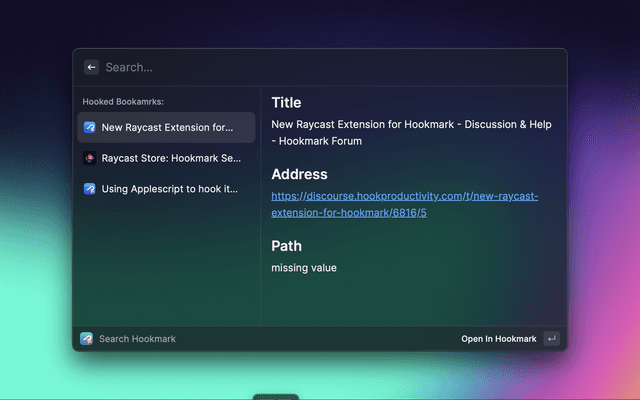Click the 'missing value' path text
Viewport: 640px width, 400px height.
[304, 268]
